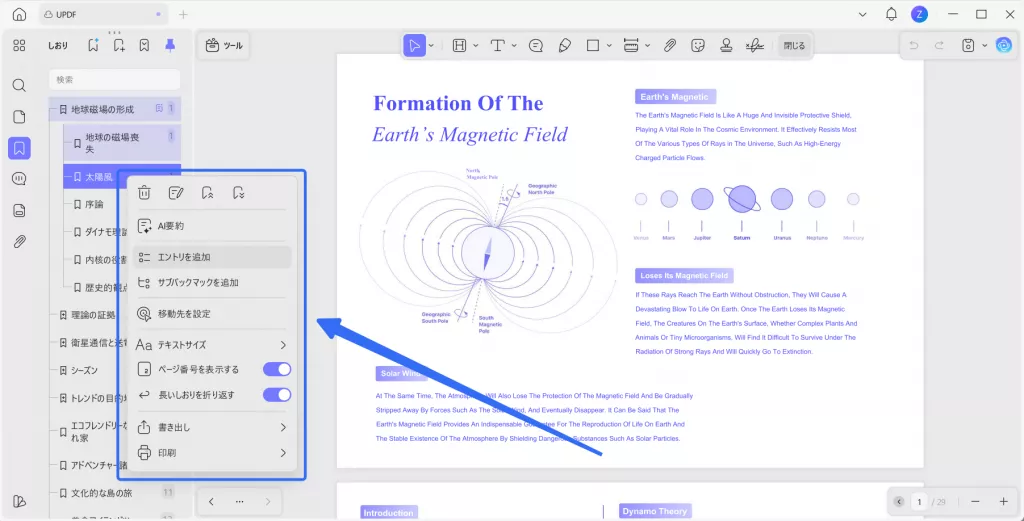Select the text comment T tool
1024x521 pixels.
[498, 46]
